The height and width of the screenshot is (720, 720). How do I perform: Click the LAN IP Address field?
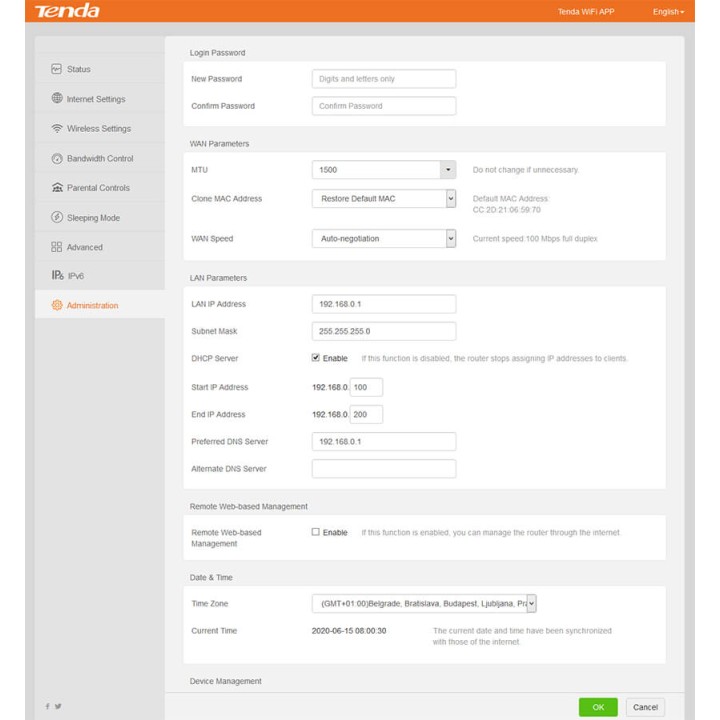(x=384, y=304)
